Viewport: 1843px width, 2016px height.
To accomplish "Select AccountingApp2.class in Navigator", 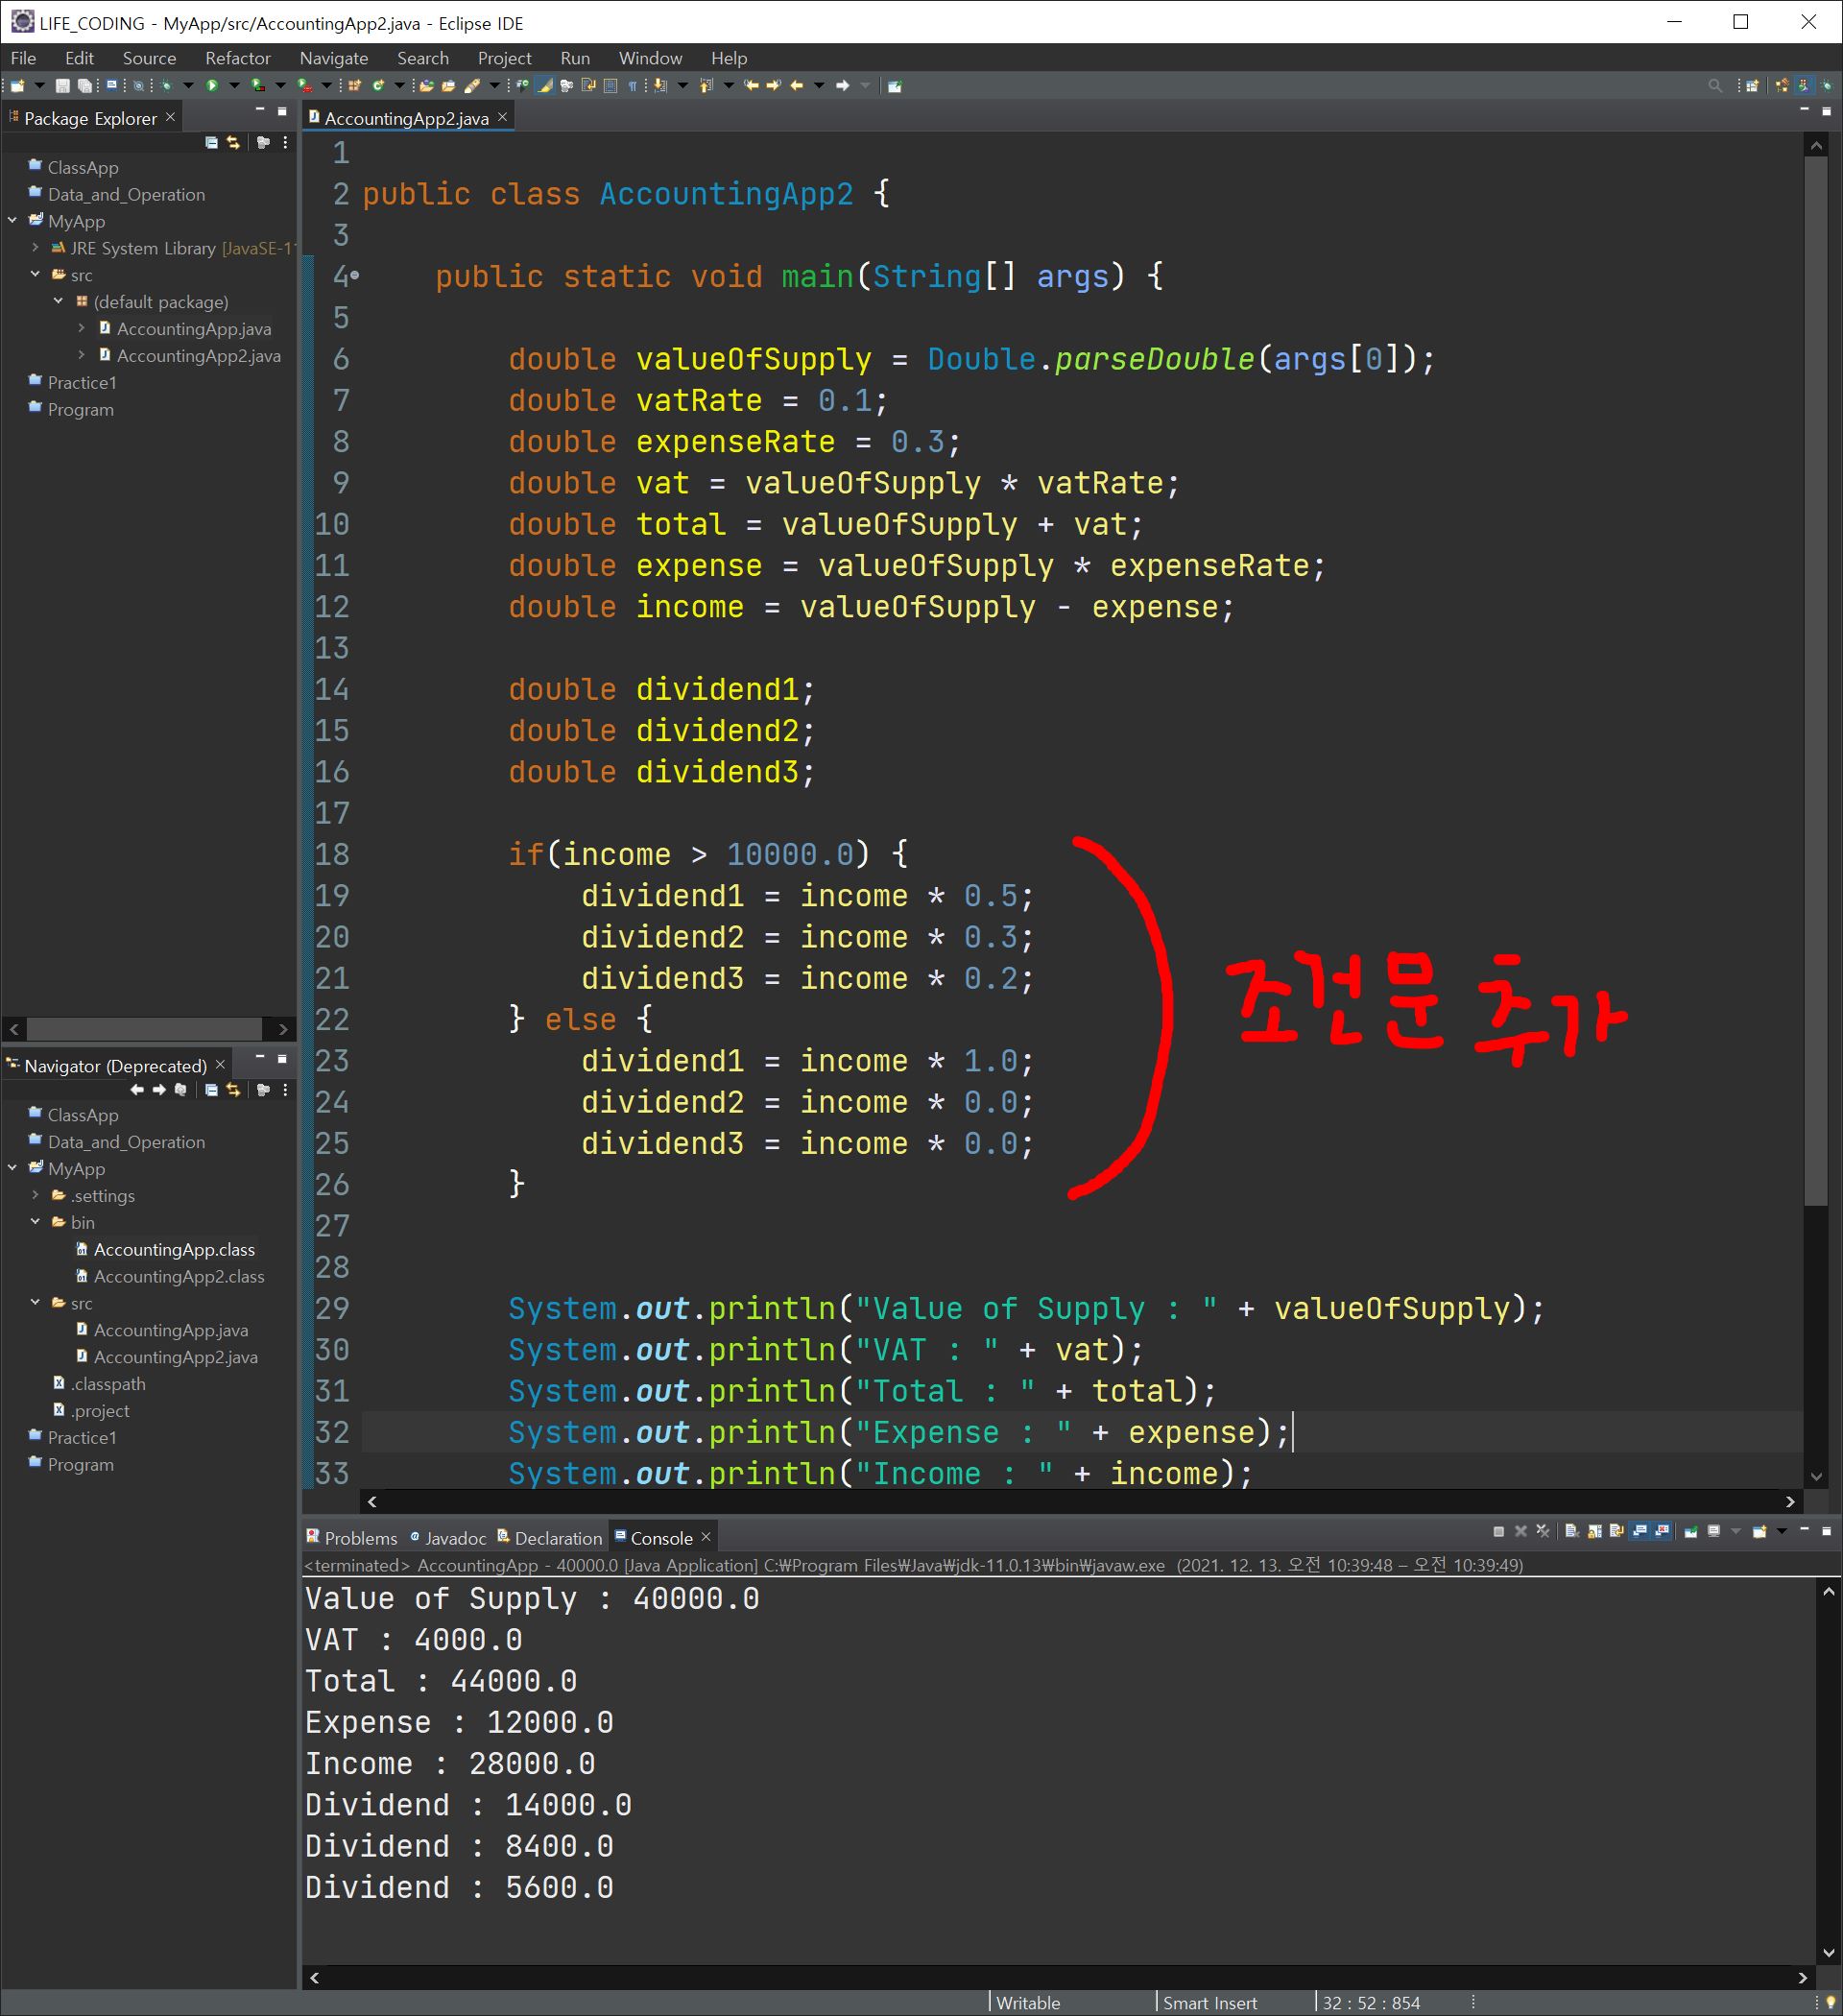I will tap(178, 1276).
